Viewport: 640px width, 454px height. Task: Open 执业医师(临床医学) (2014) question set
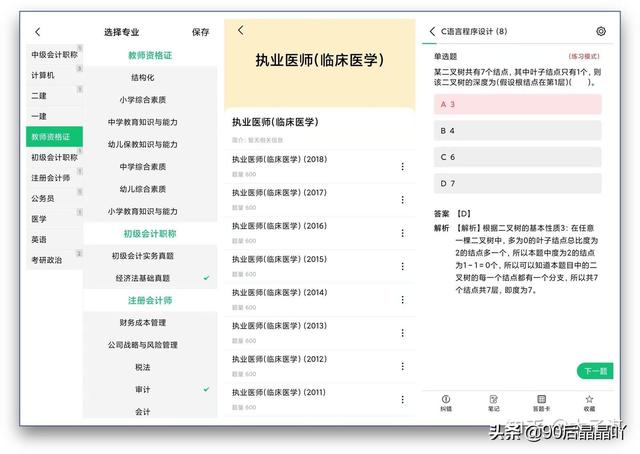(320, 300)
